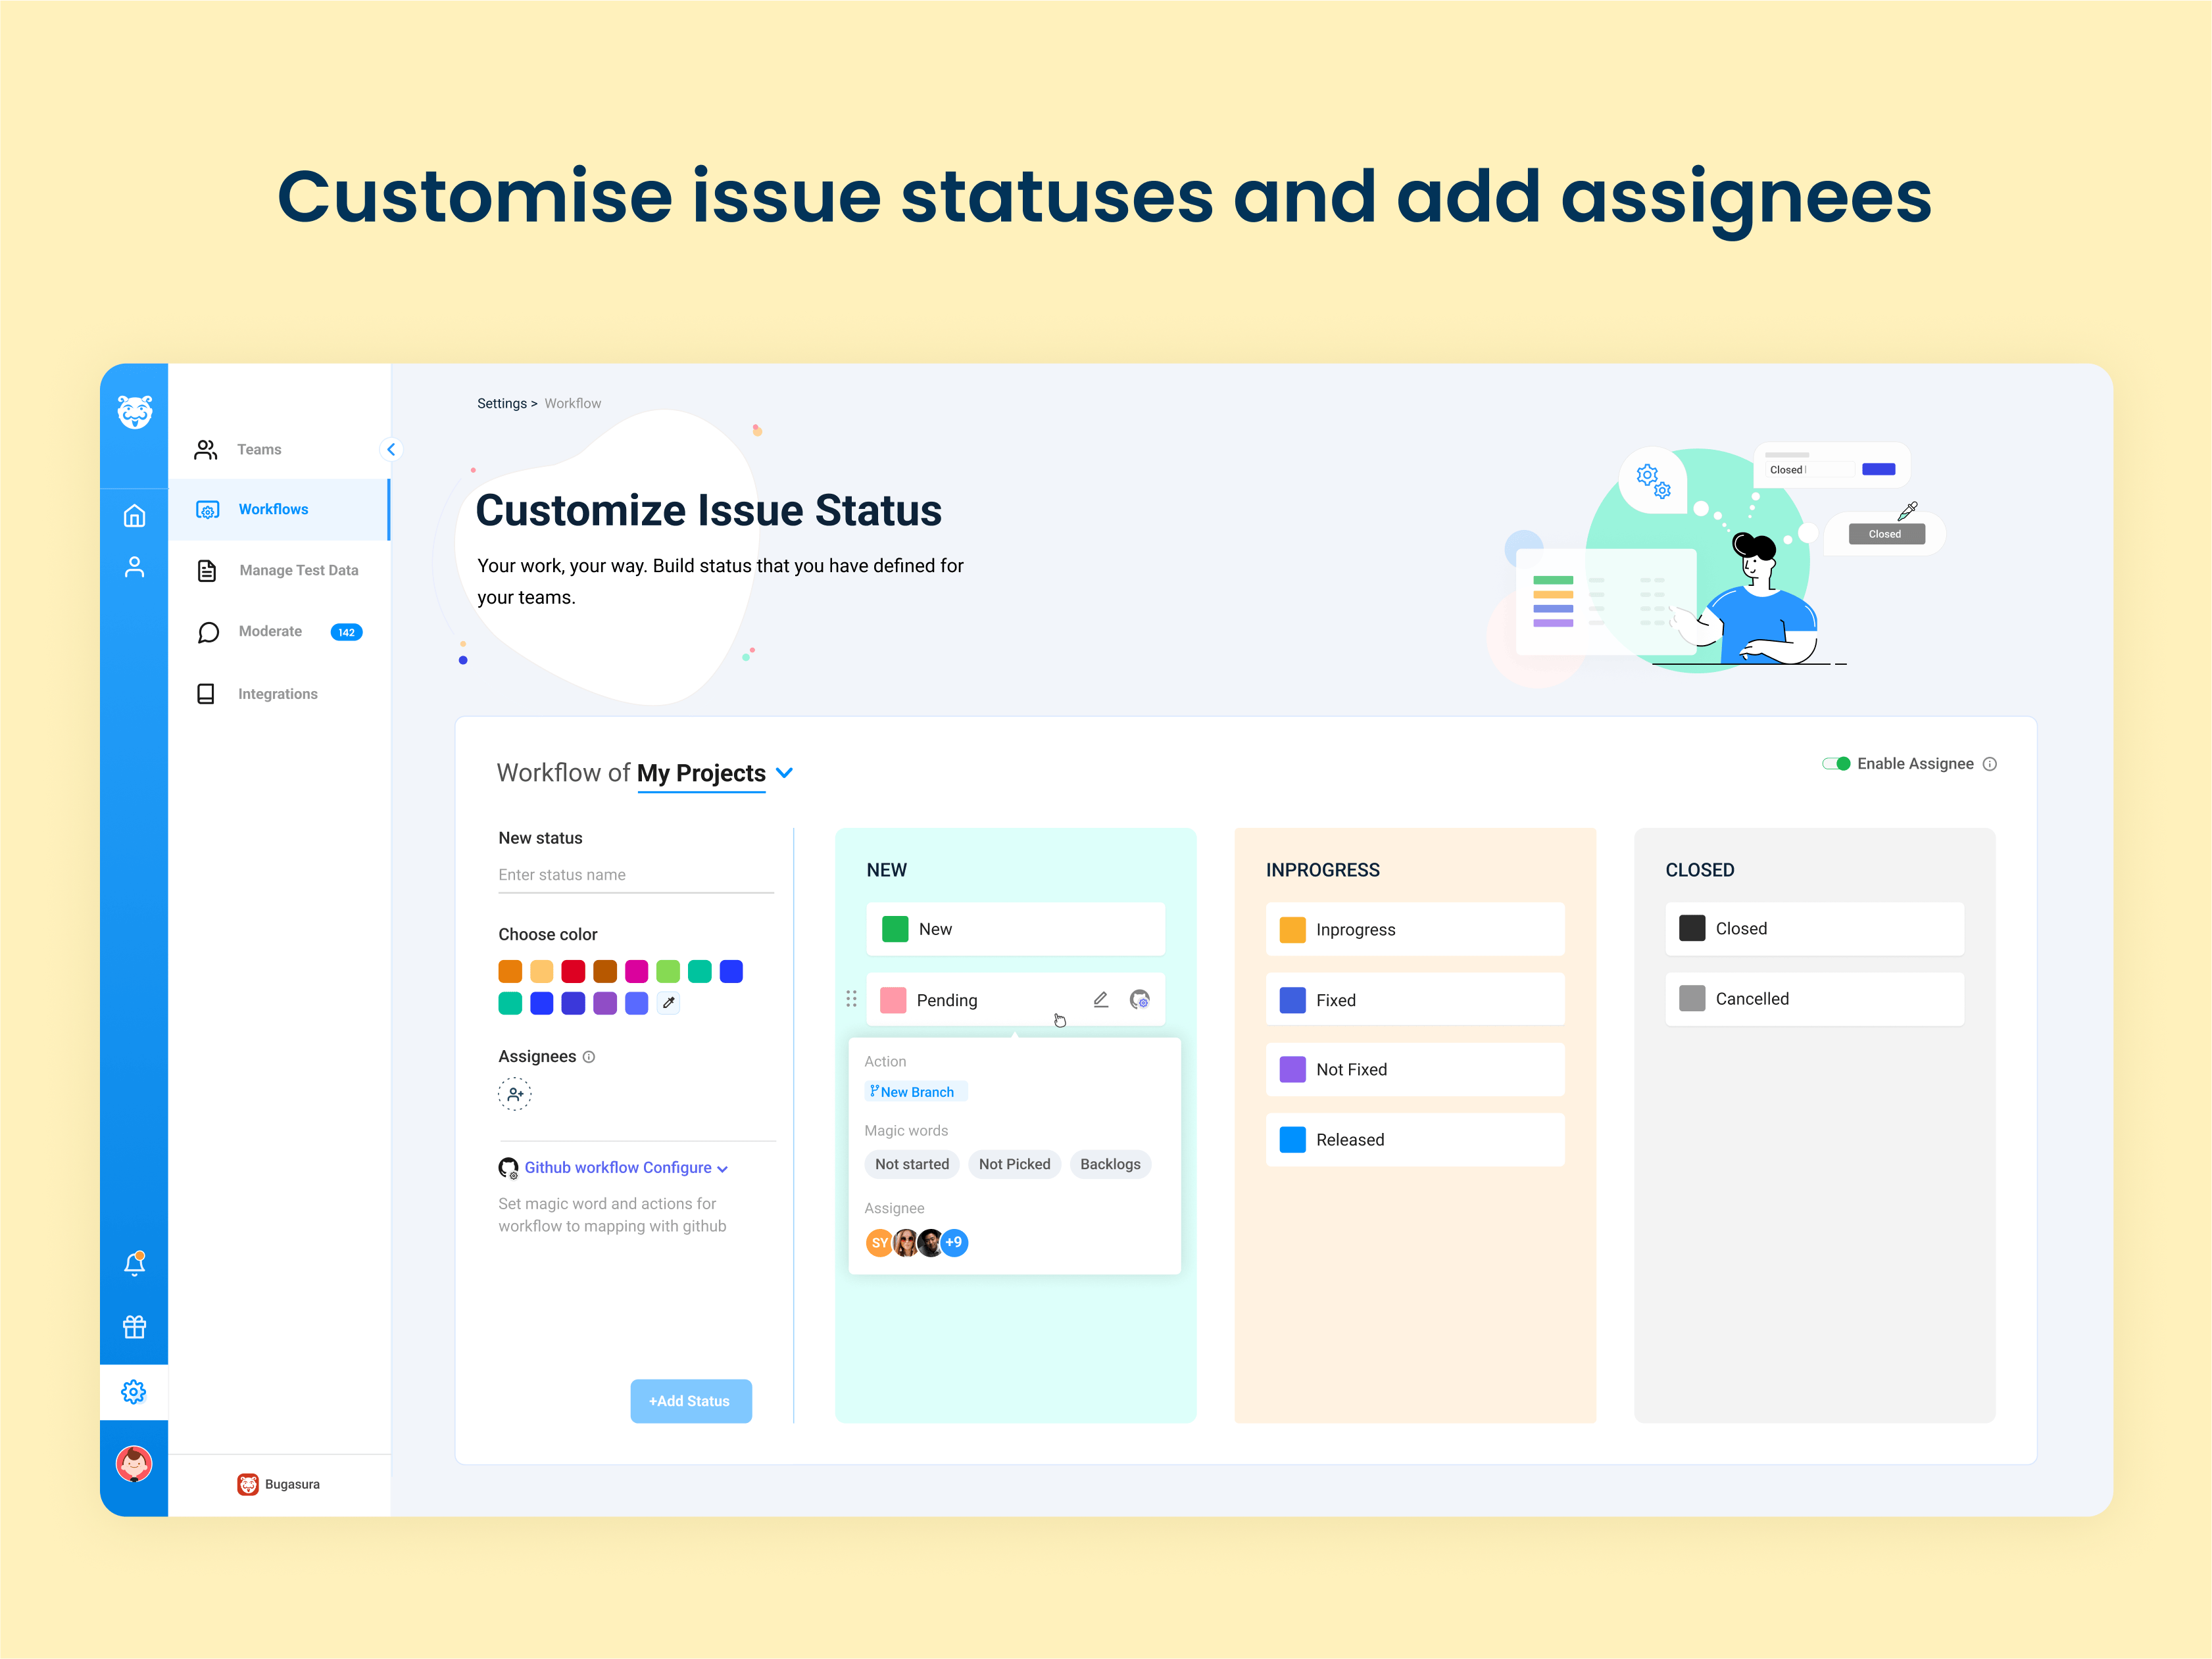Pick the magenta pink color swatch
Screen dimensions: 2212x1659
point(636,971)
